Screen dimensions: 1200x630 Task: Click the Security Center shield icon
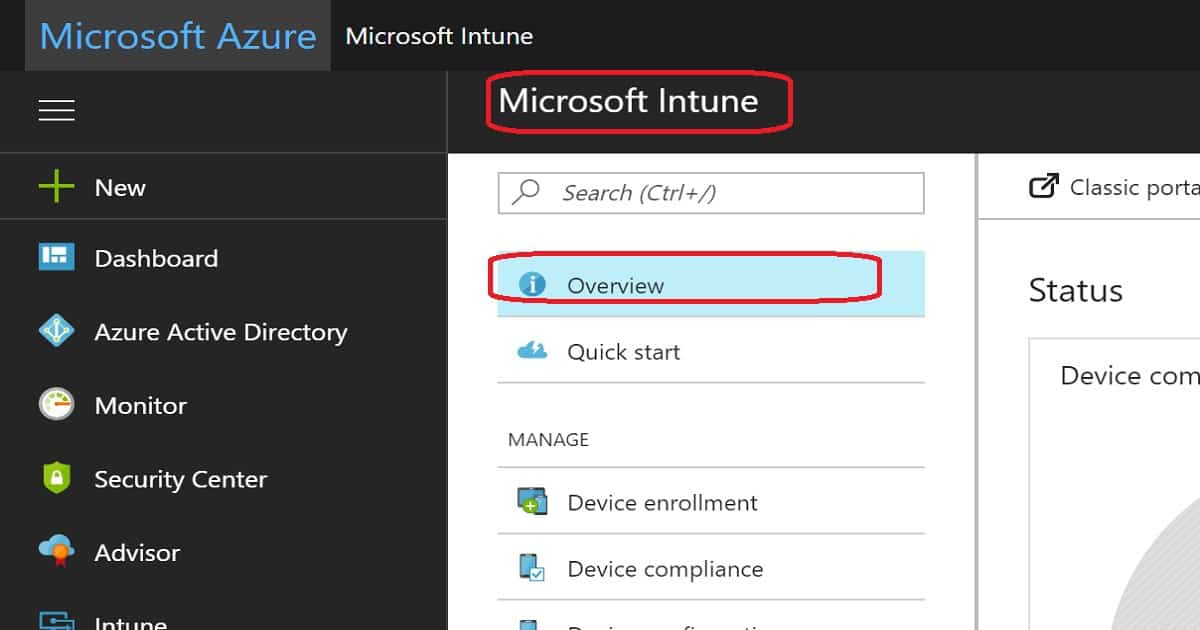pos(56,478)
